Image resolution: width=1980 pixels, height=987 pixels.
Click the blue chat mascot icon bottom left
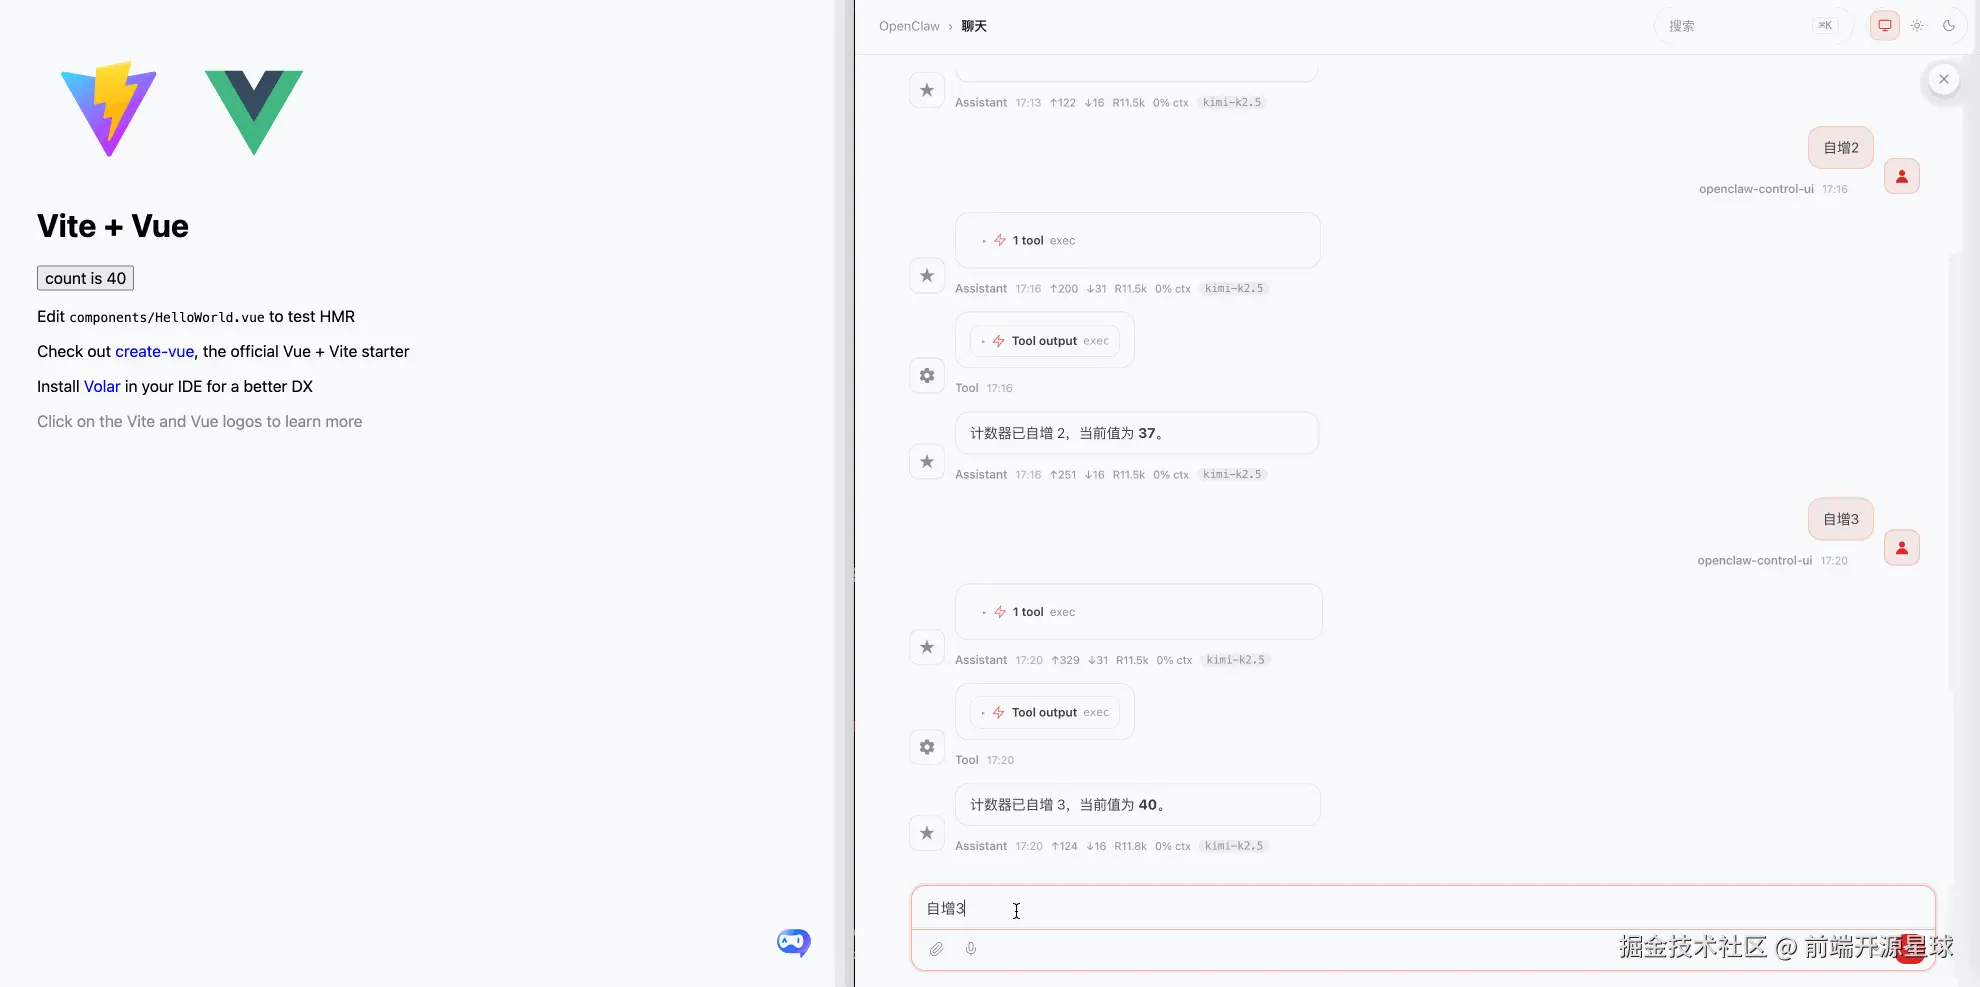(792, 942)
